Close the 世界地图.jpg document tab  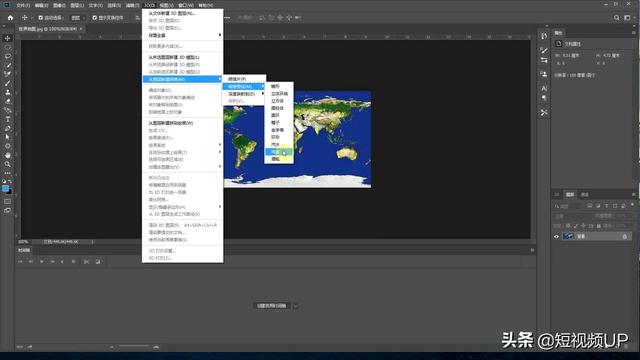81,29
